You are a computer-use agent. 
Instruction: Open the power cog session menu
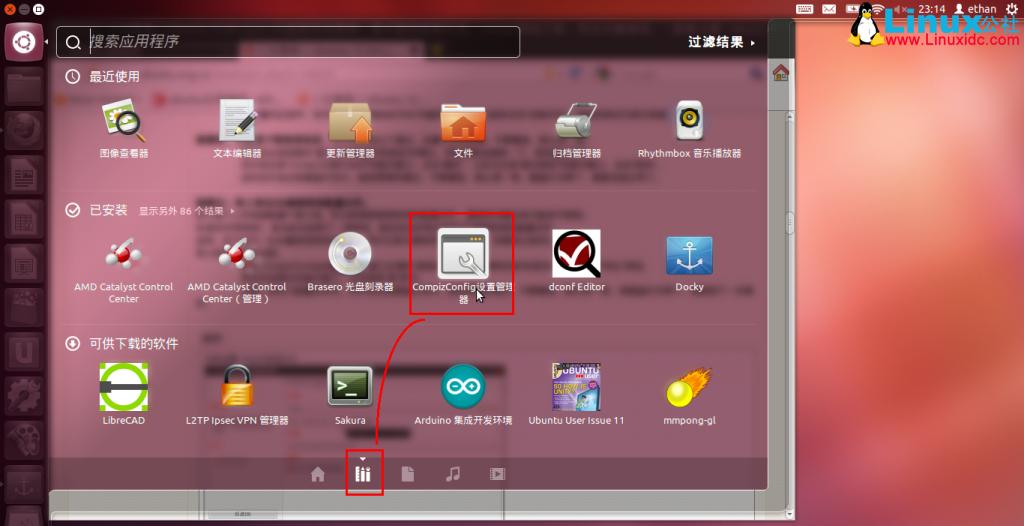pos(1012,8)
